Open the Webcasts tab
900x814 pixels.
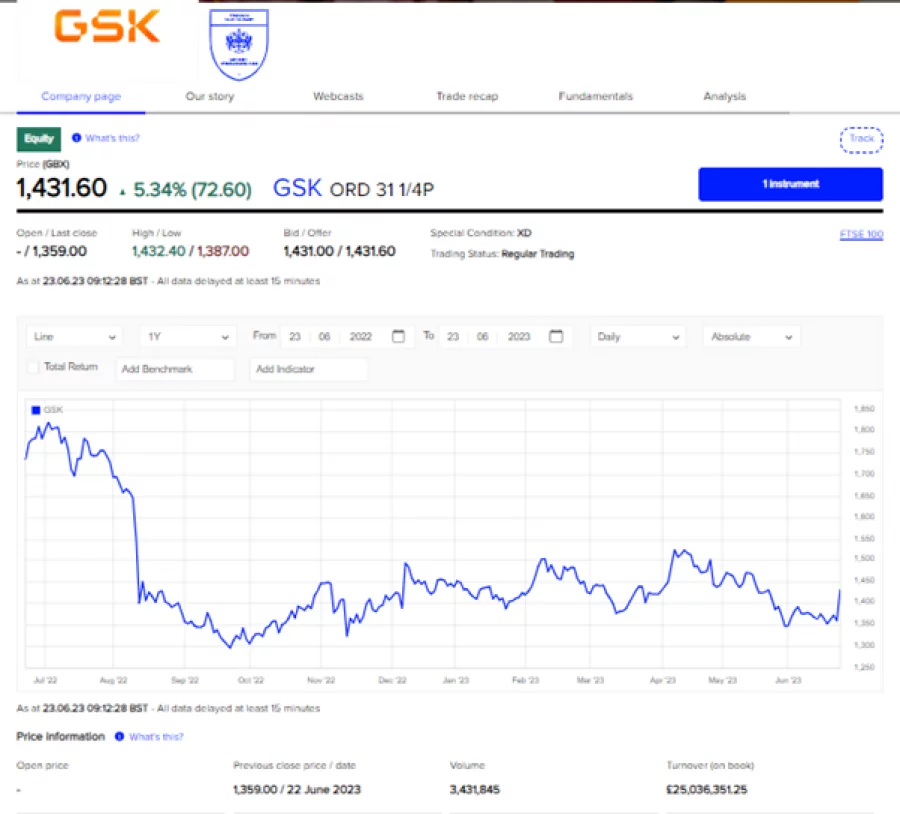[337, 96]
